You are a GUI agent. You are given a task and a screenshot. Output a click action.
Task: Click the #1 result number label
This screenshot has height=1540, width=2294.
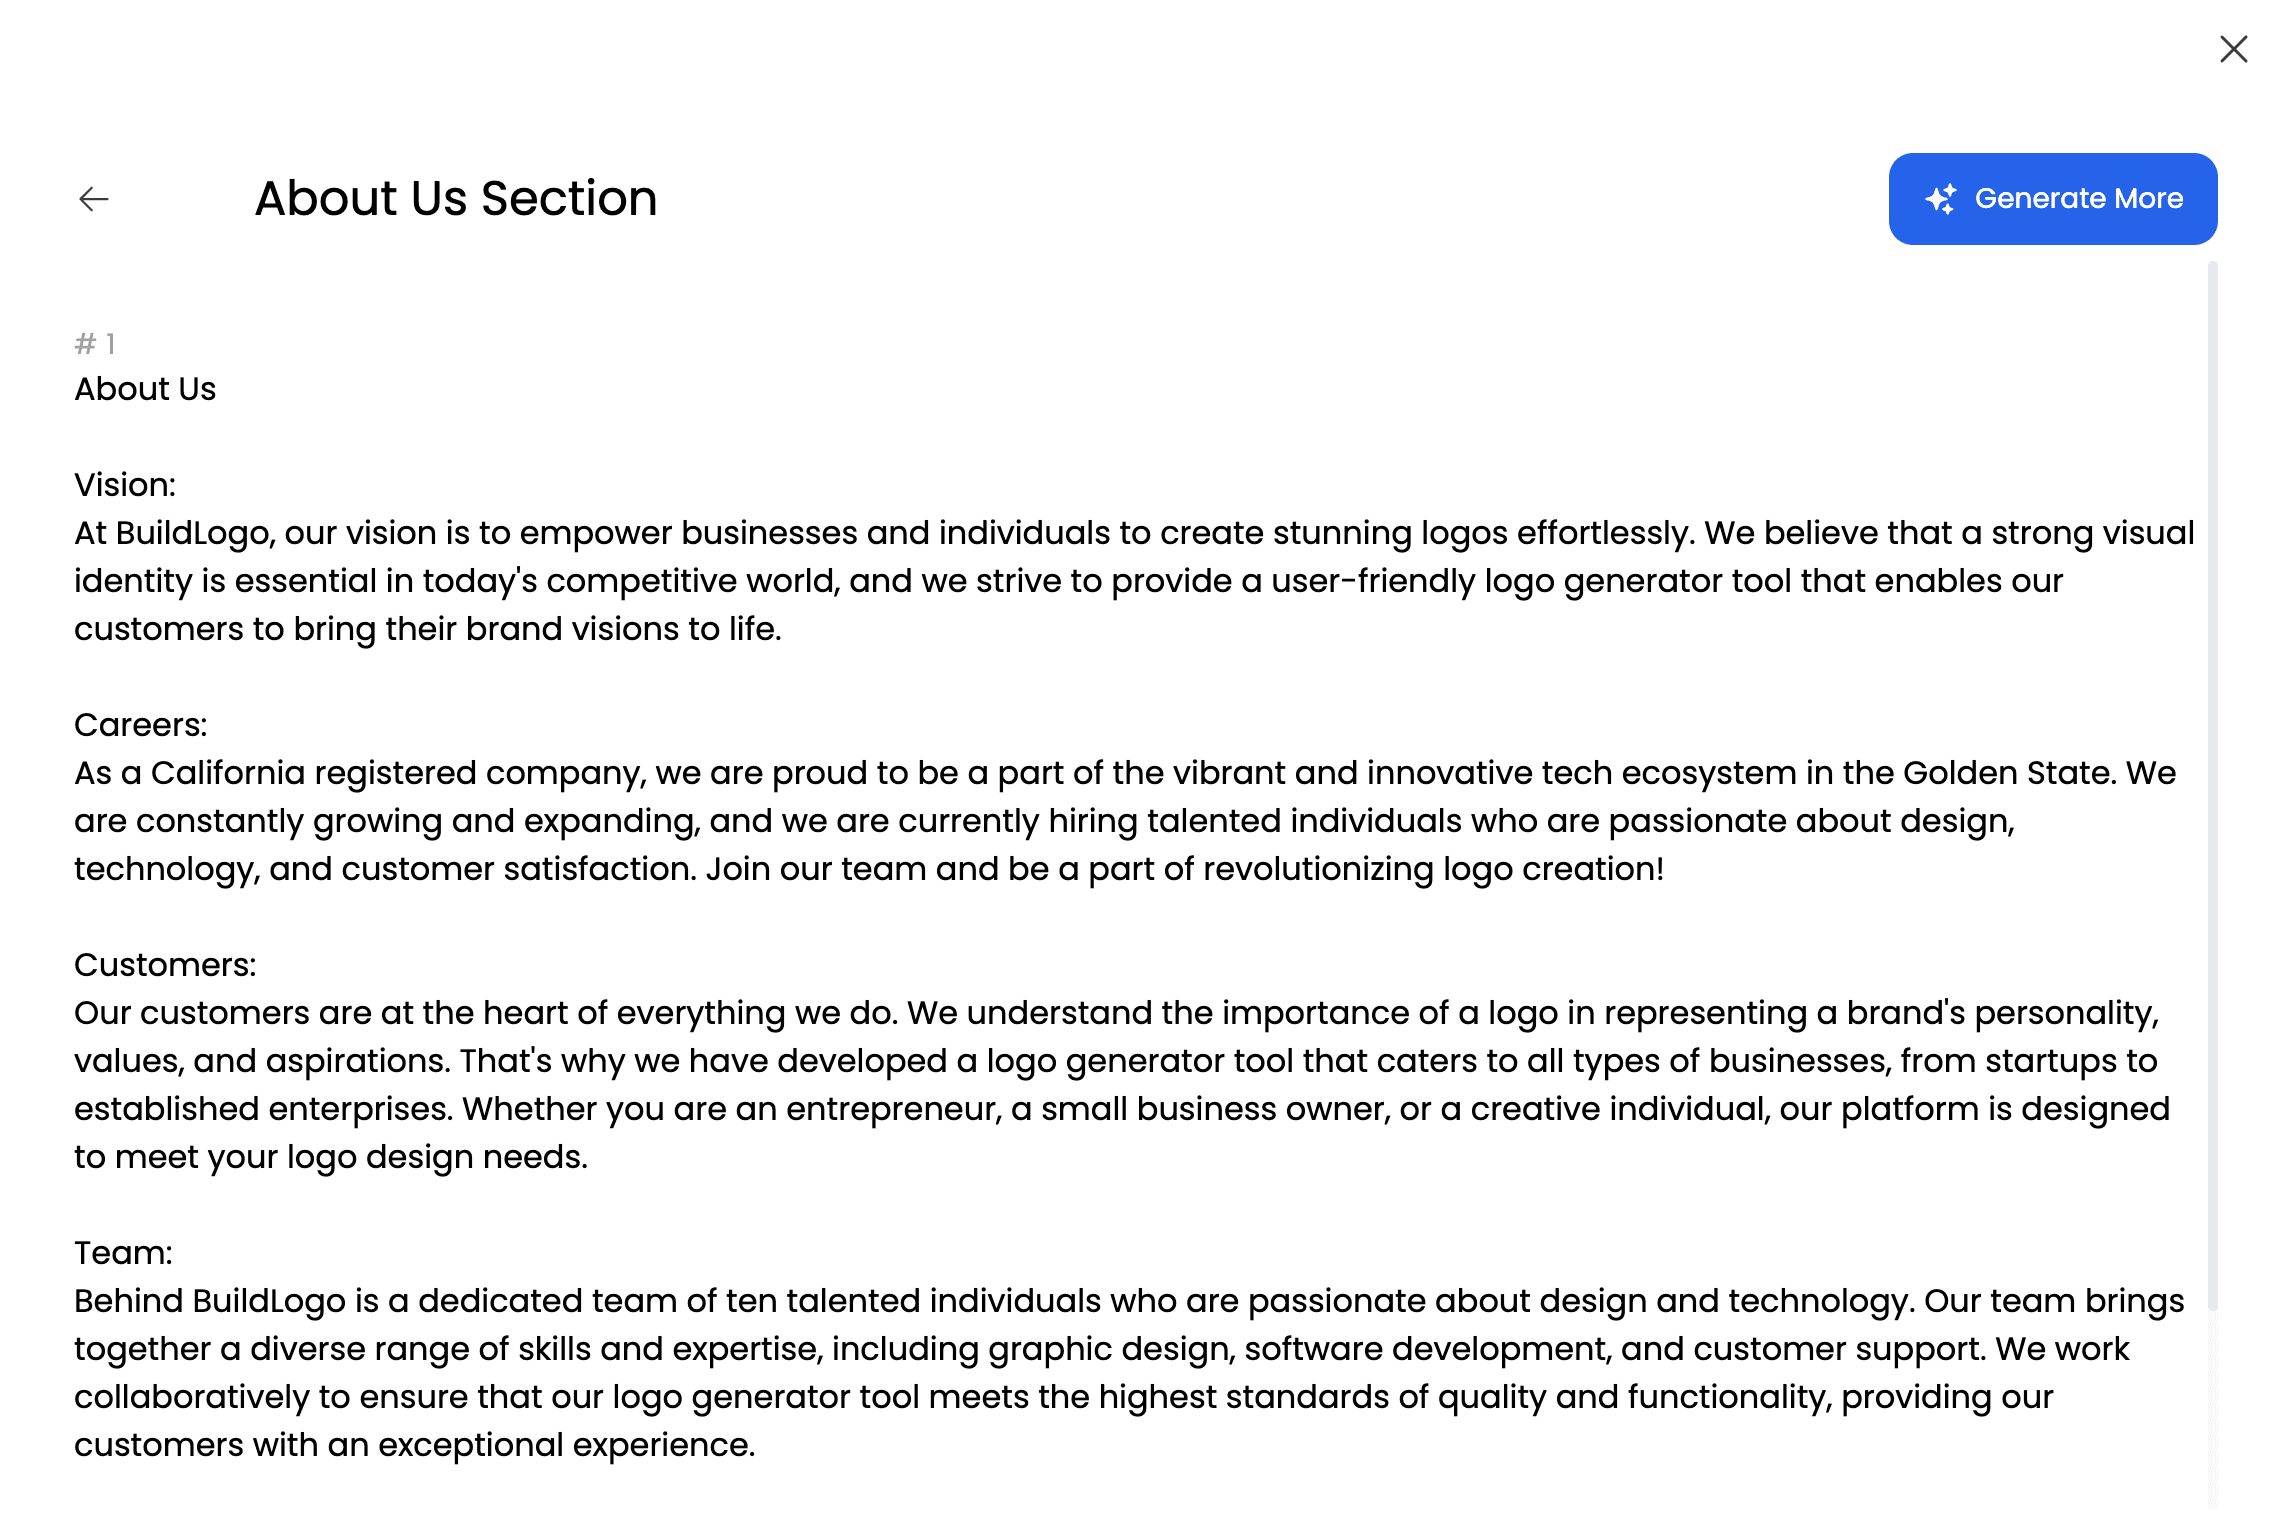pyautogui.click(x=95, y=344)
